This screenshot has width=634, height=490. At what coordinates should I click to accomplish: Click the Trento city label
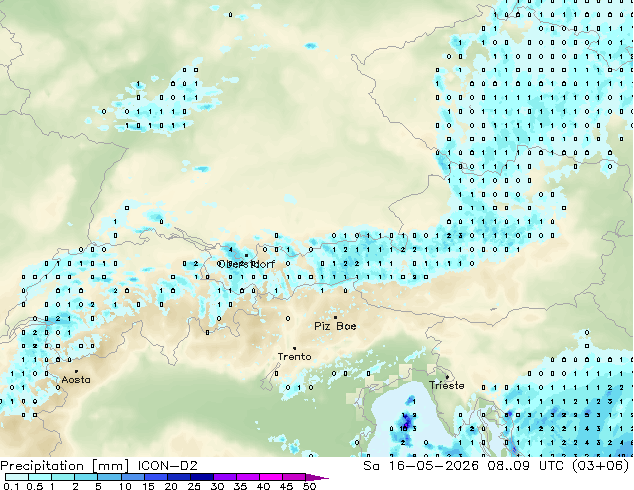pos(294,357)
